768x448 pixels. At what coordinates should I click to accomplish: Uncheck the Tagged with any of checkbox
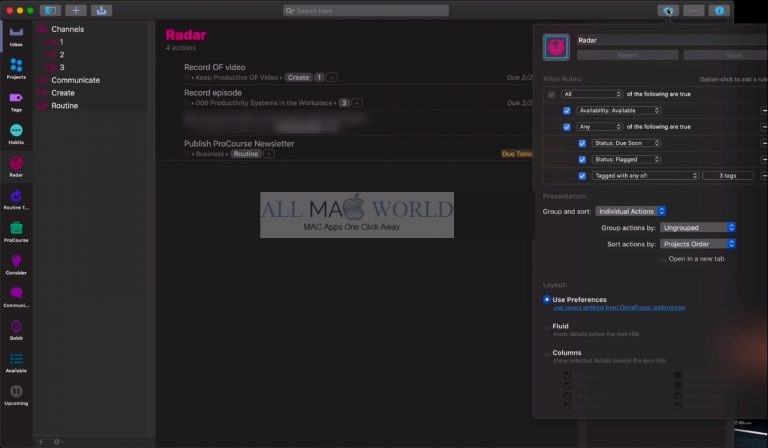tap(582, 176)
